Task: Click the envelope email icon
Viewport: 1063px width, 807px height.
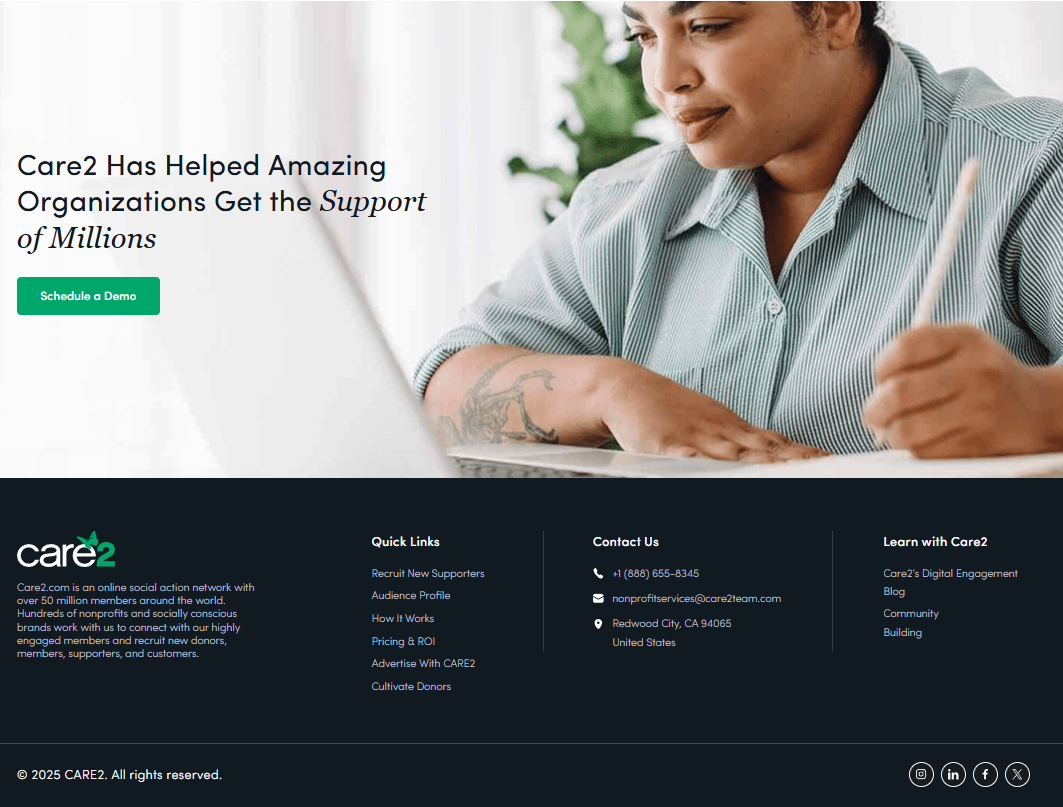Action: point(598,599)
